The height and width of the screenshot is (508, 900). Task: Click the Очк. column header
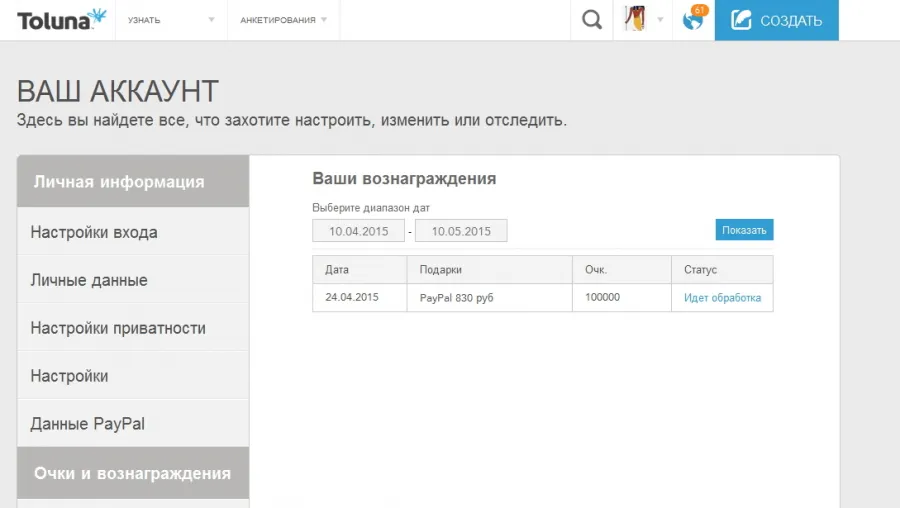point(622,269)
